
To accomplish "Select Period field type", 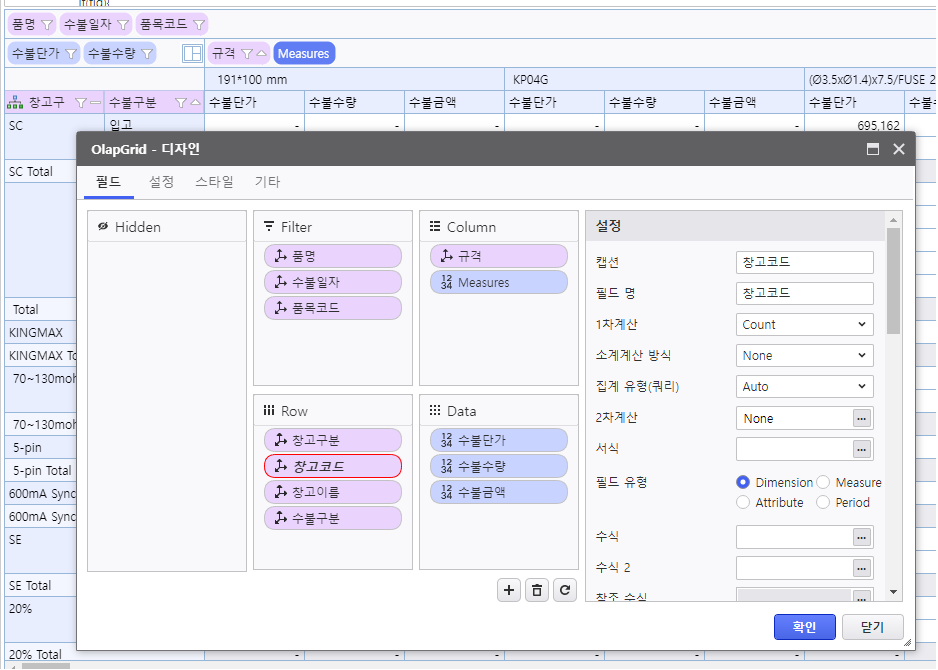I will 823,502.
